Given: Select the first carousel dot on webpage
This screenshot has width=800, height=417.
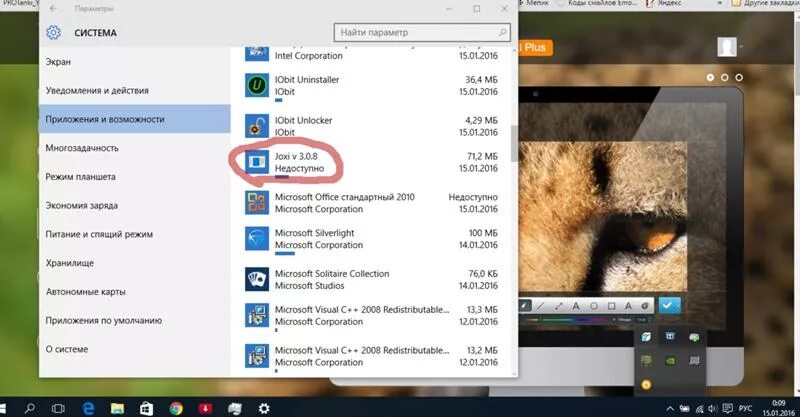Looking at the screenshot, I should pos(710,78).
